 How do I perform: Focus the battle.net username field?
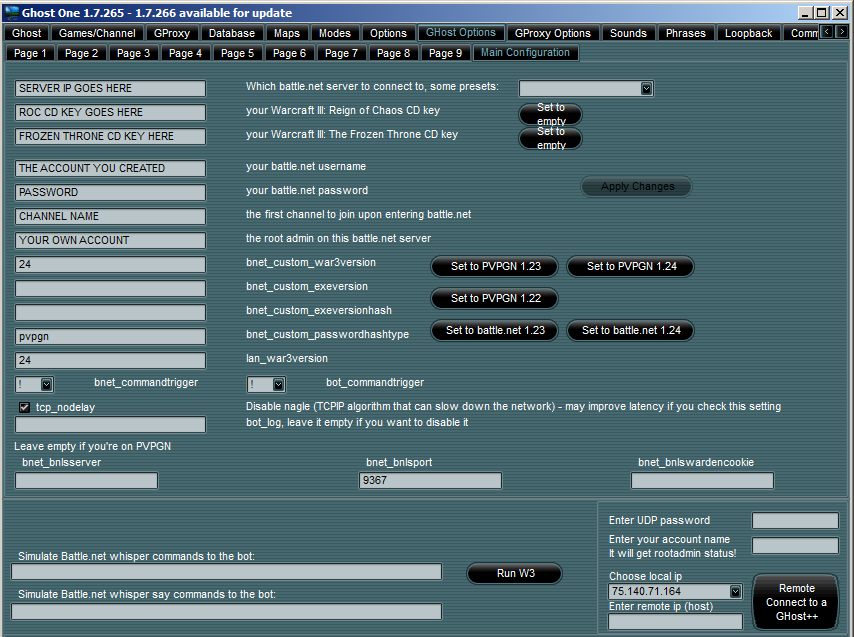click(x=111, y=169)
